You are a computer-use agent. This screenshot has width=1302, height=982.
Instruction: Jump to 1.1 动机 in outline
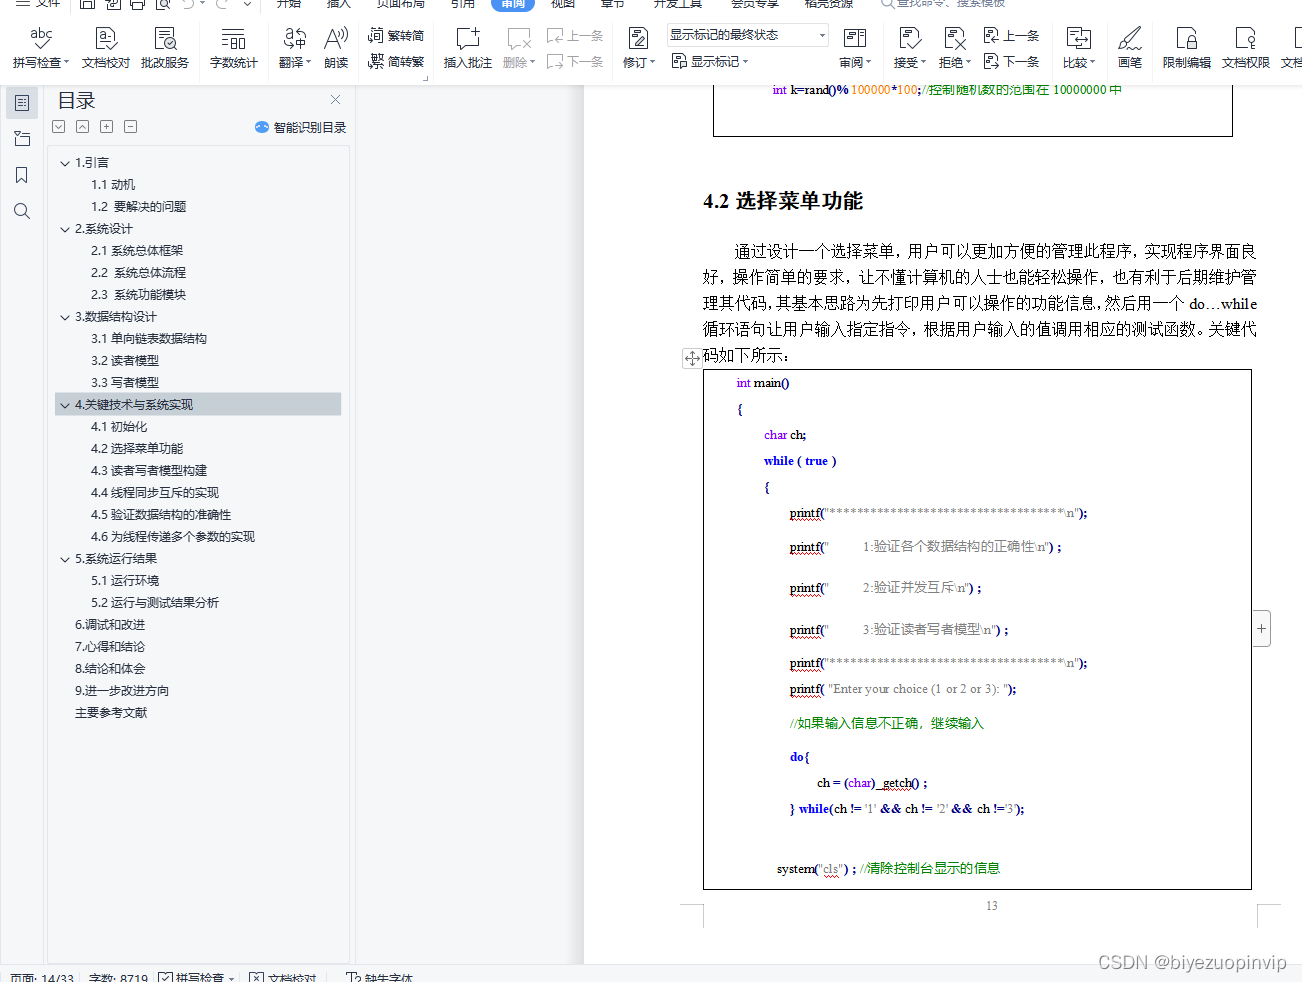(x=113, y=185)
